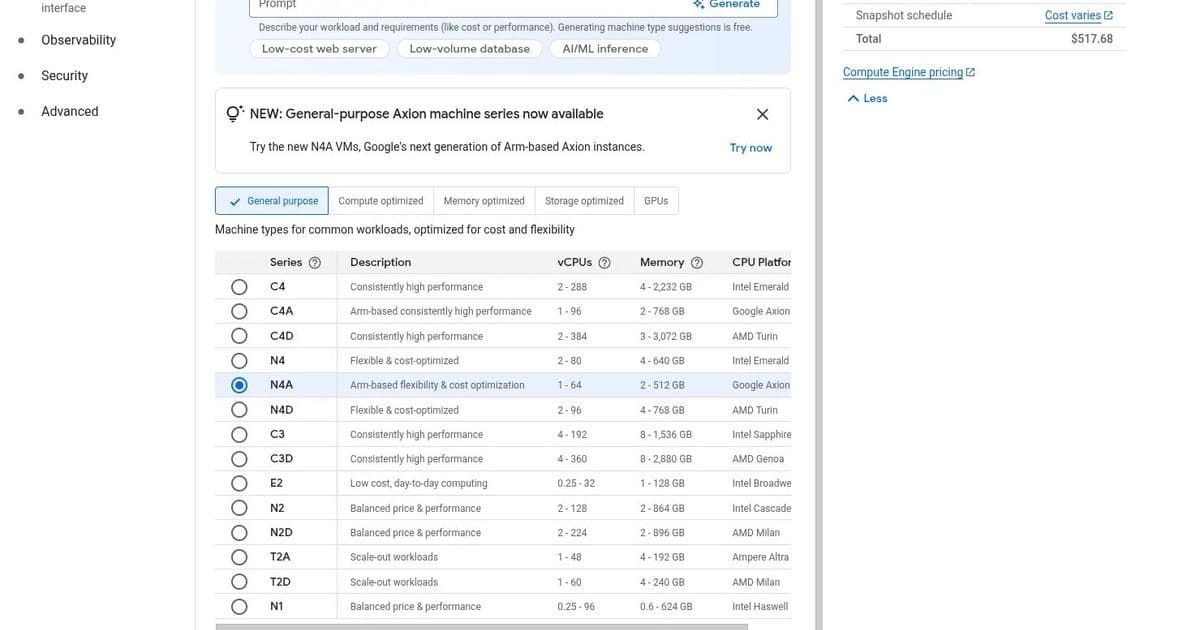1200x630 pixels.
Task: Click the horizontal scrollbar below the table
Action: [x=480, y=624]
